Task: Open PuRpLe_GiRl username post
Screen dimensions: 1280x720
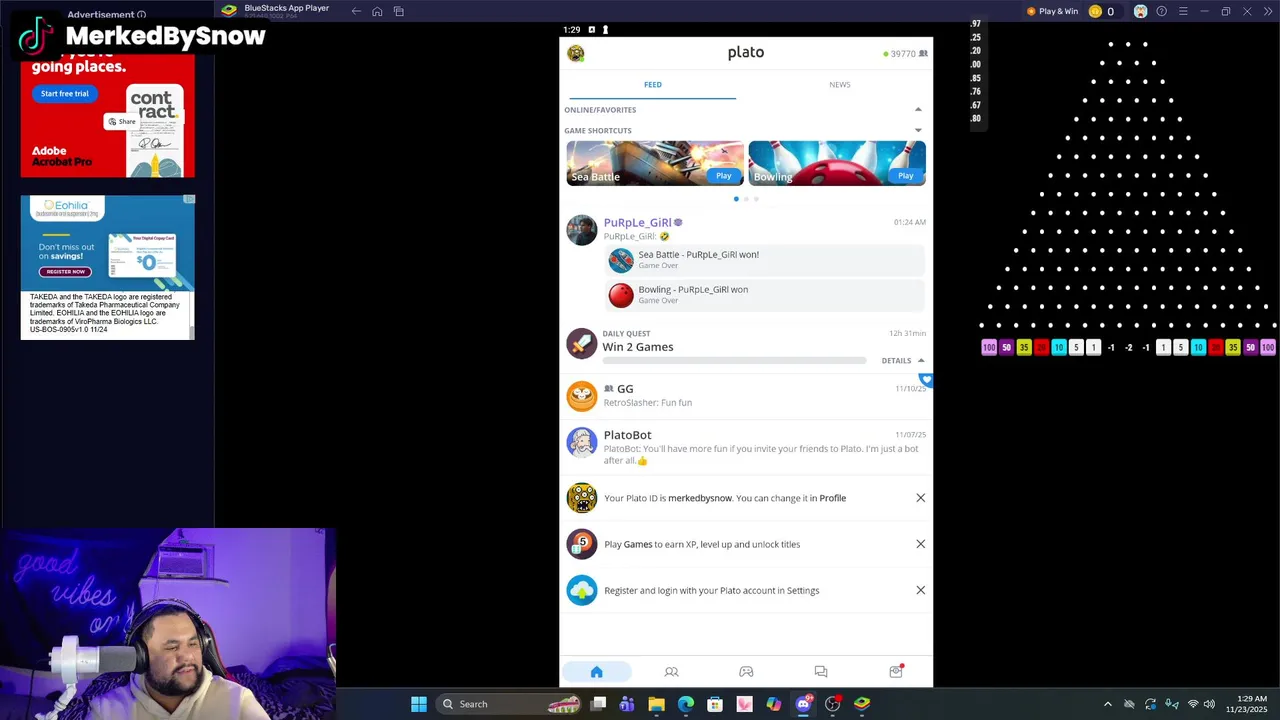Action: pos(637,222)
